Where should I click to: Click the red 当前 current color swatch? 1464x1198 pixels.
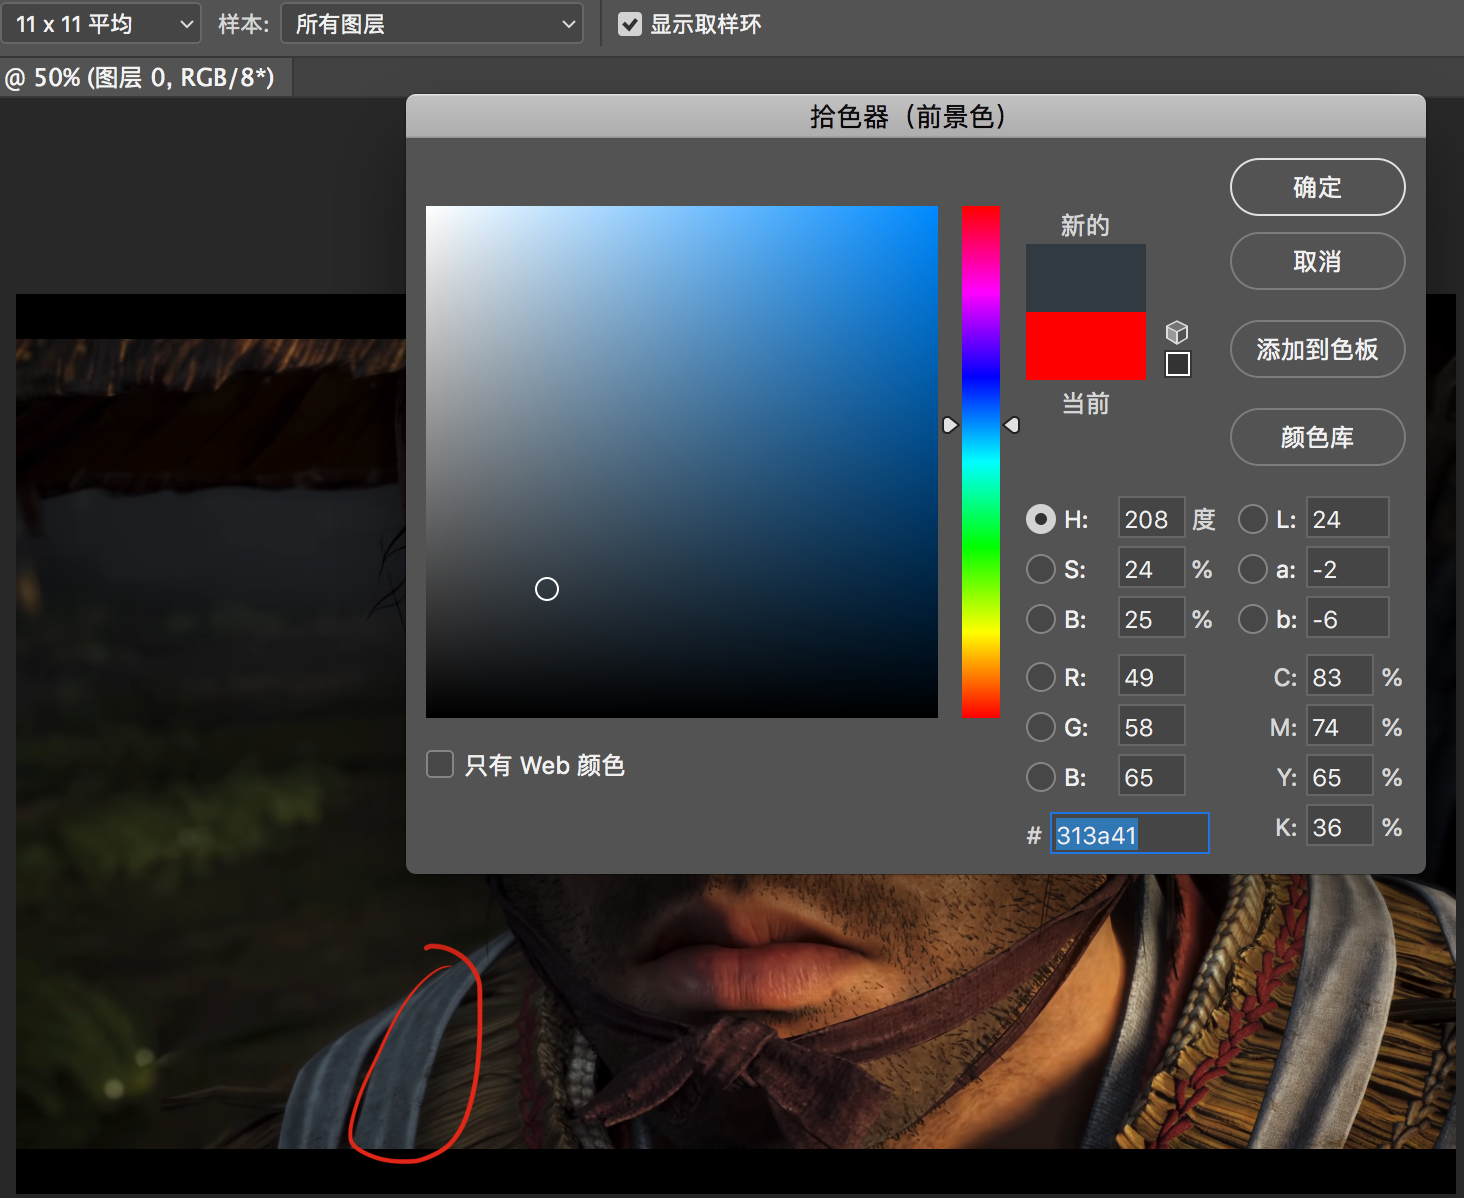click(1085, 346)
